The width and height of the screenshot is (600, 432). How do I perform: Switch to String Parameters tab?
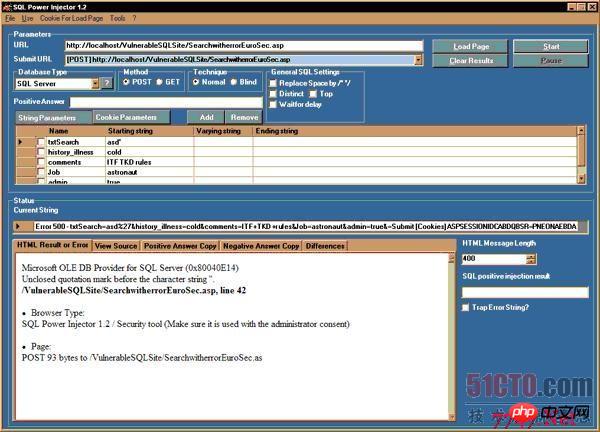pyautogui.click(x=54, y=117)
